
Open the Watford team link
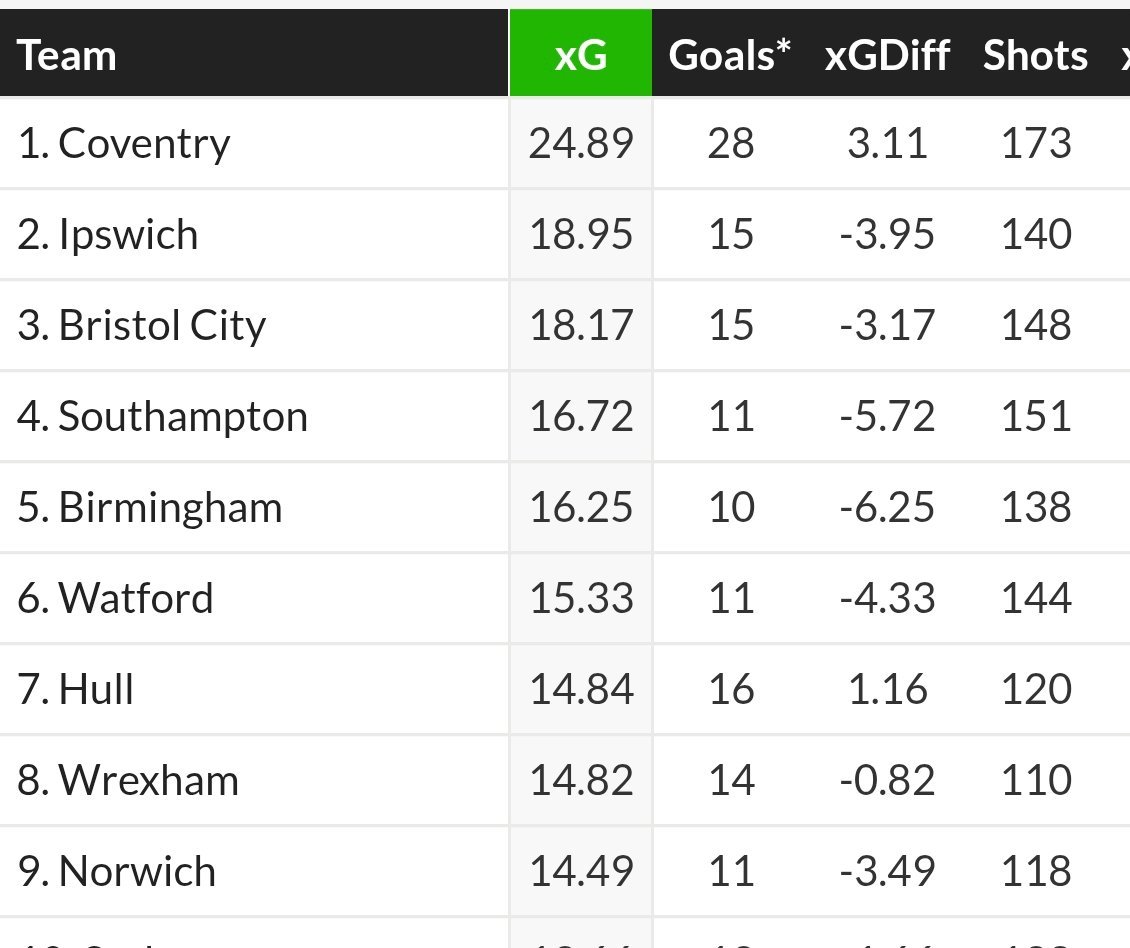click(136, 599)
